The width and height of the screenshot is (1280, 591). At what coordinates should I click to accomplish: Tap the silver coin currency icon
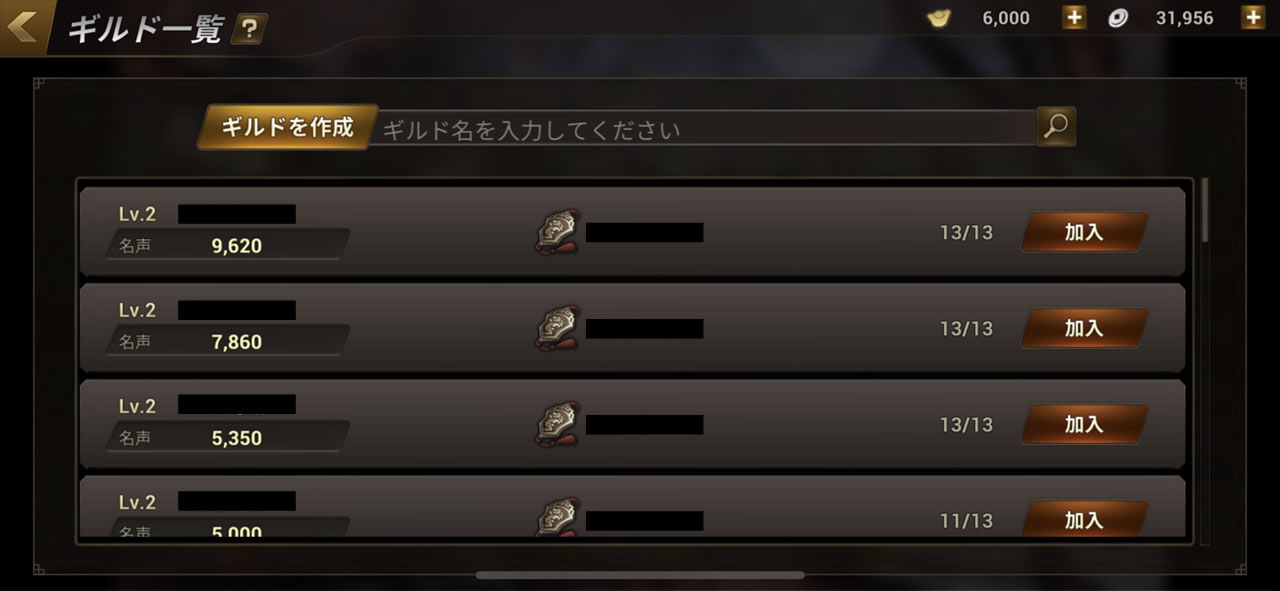coord(1118,18)
